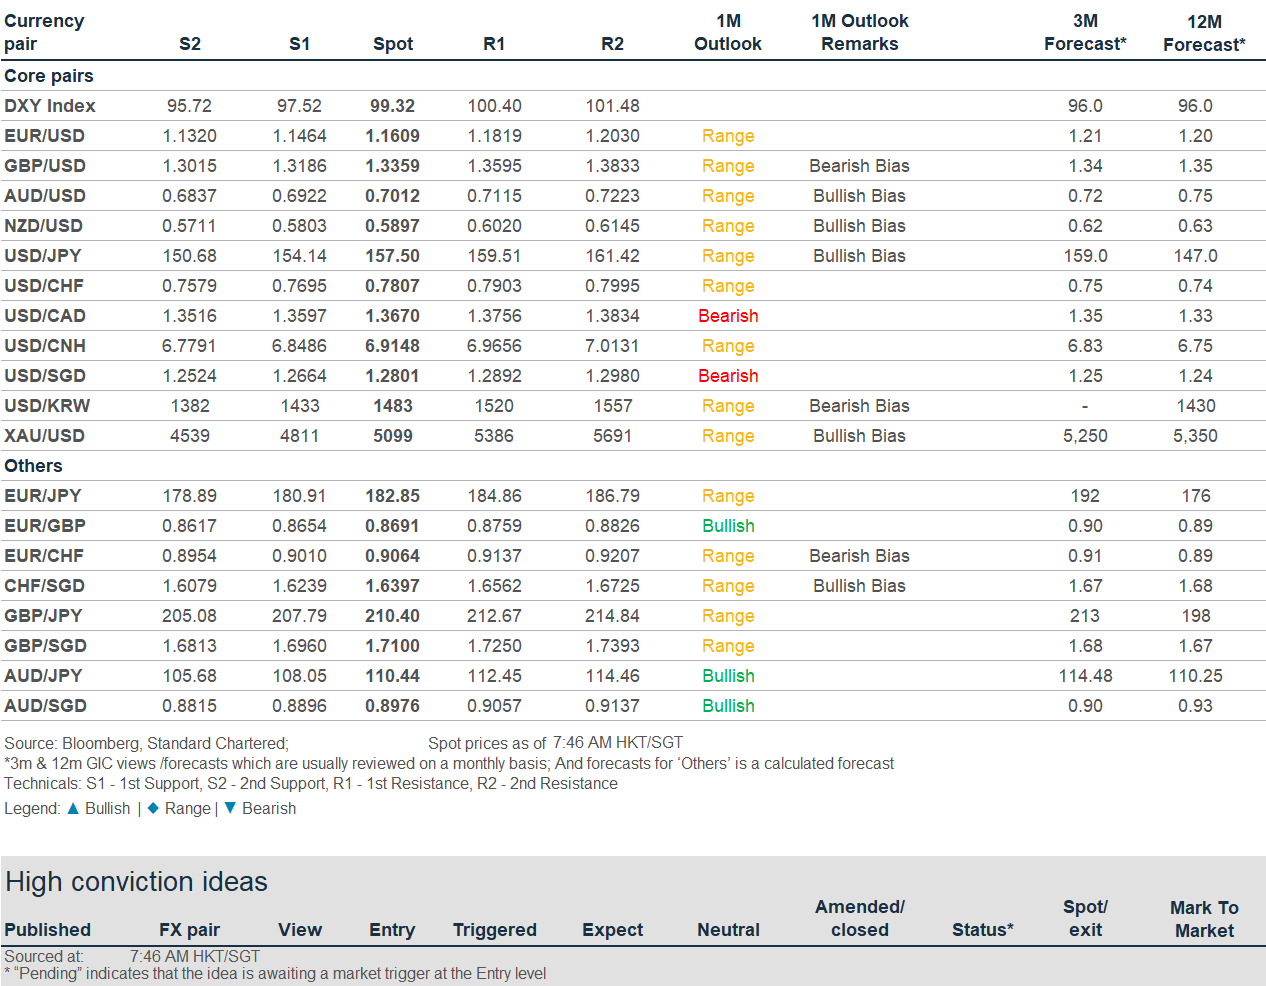Click the green Bullish outlook for EUR/GBP
1266x986 pixels.
pyautogui.click(x=728, y=526)
